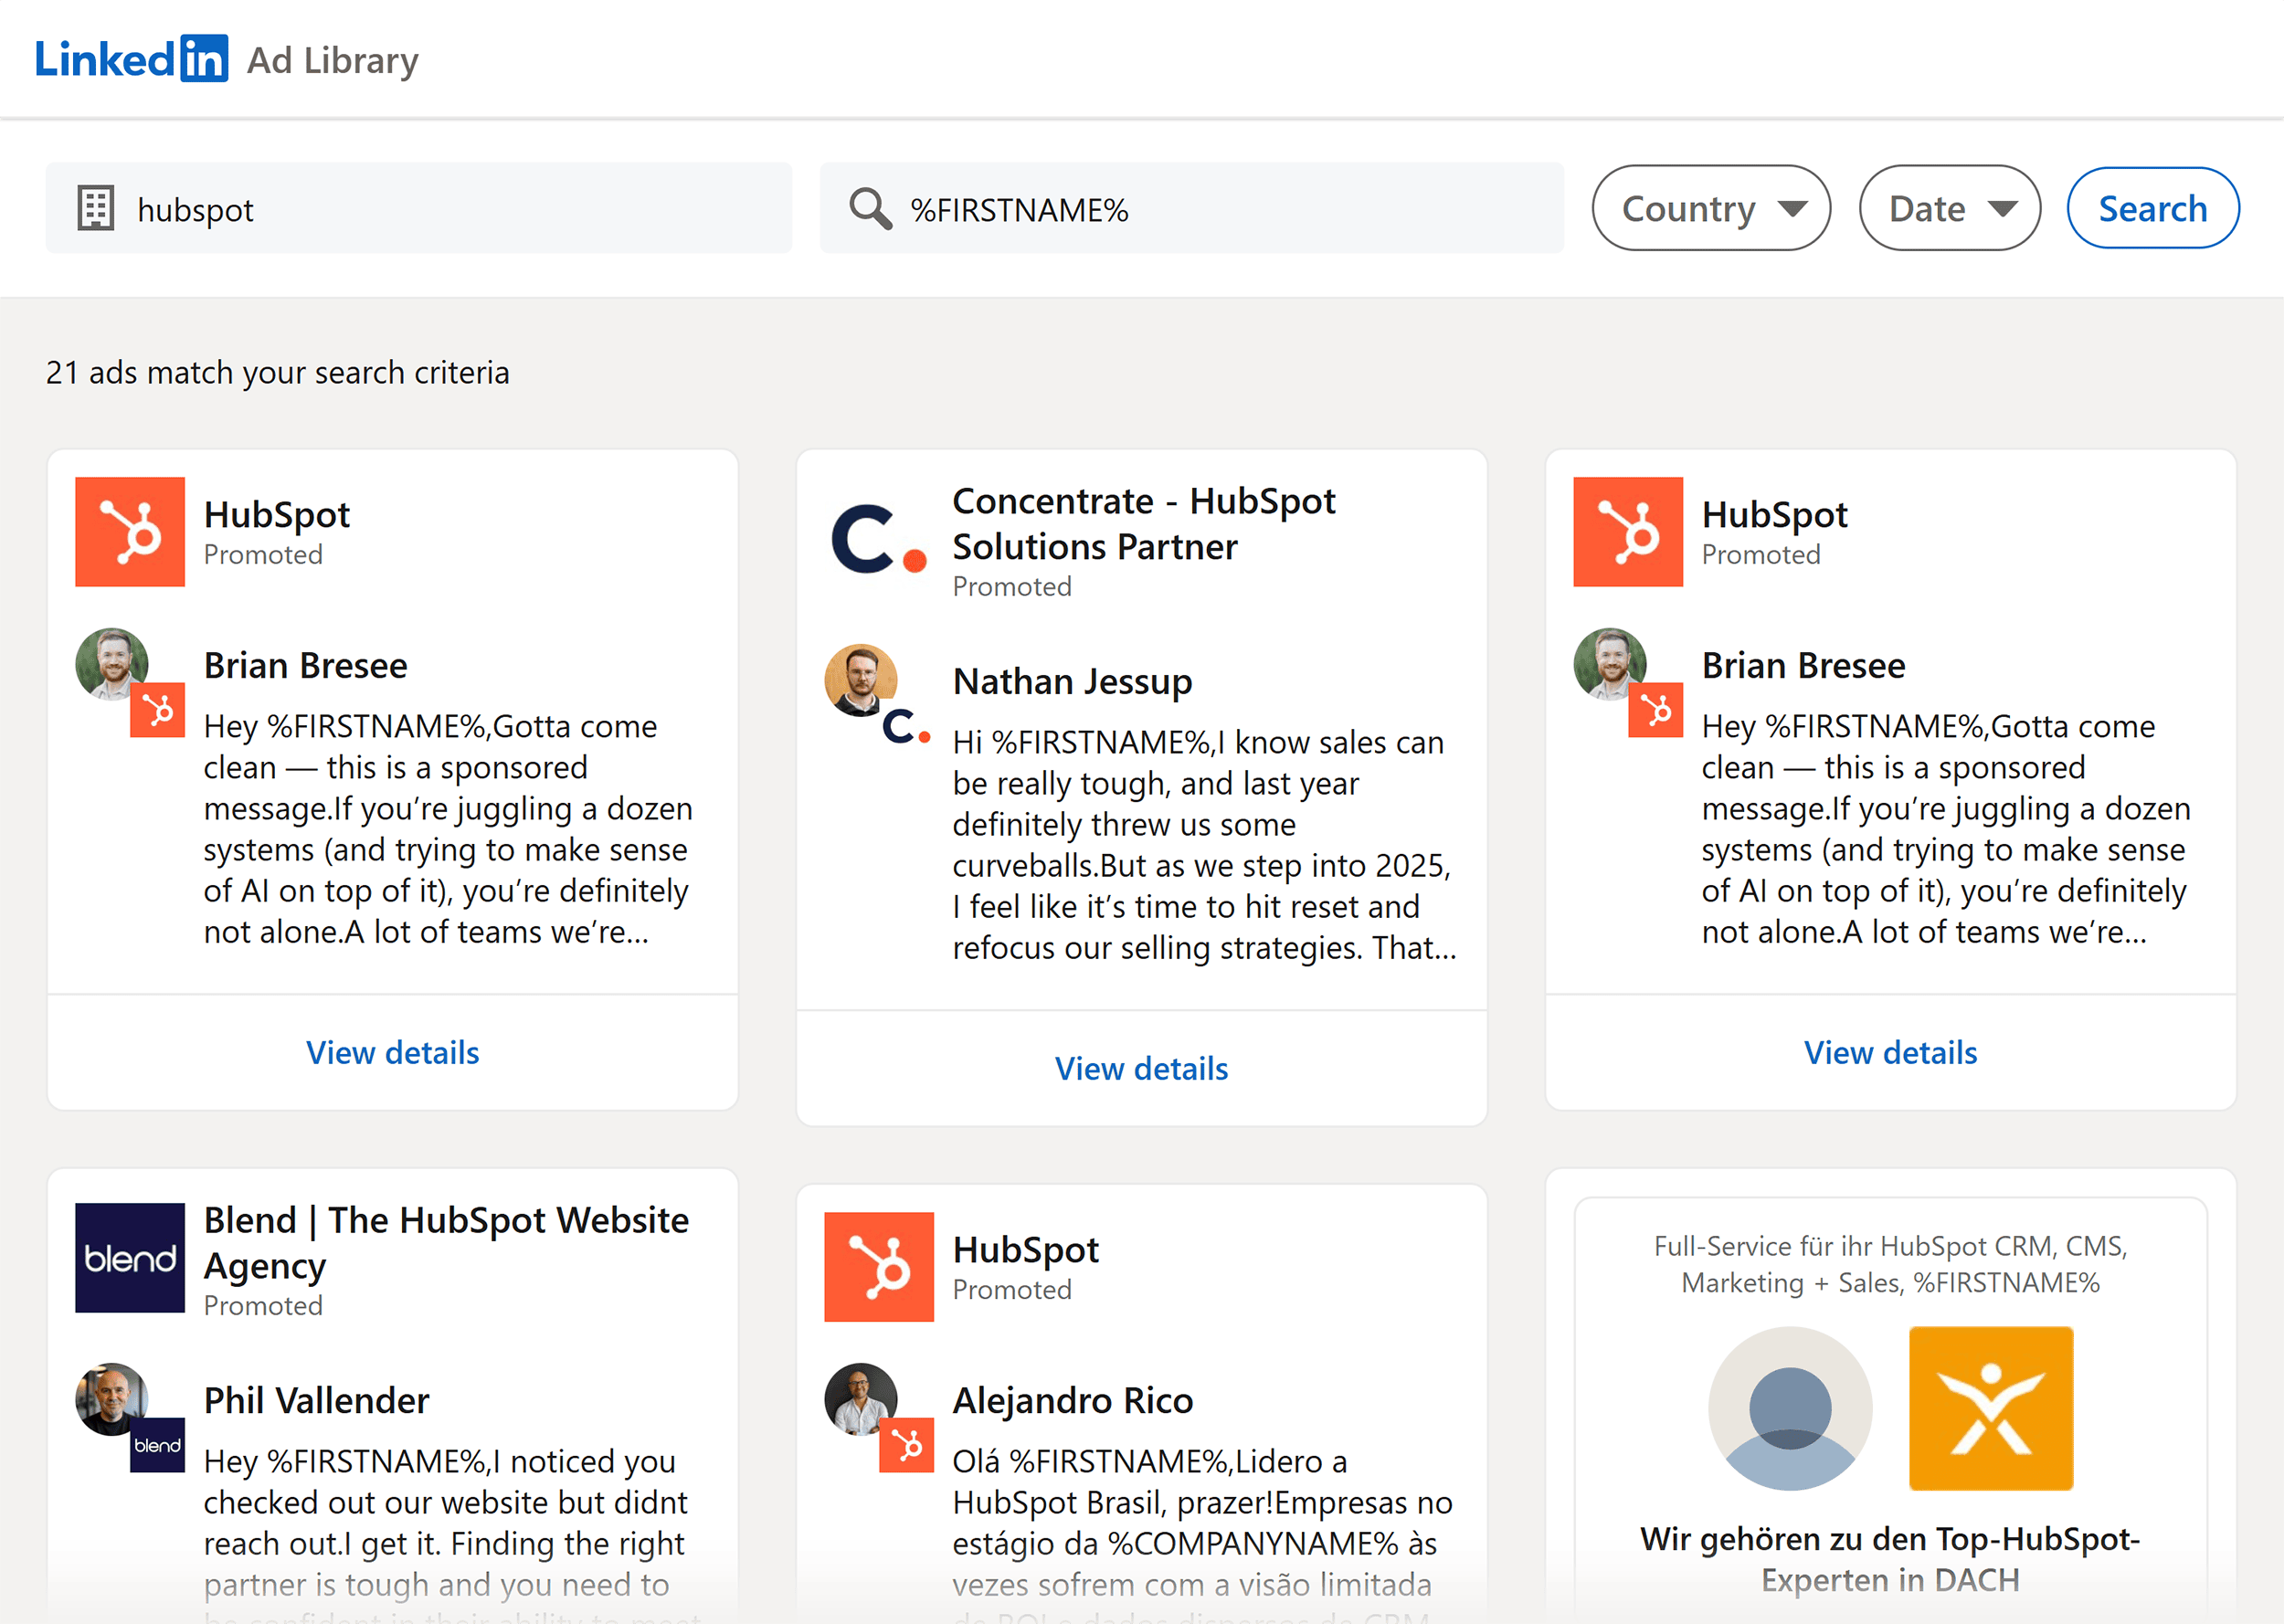
Task: Open the Country filter dropdown
Action: [1711, 208]
